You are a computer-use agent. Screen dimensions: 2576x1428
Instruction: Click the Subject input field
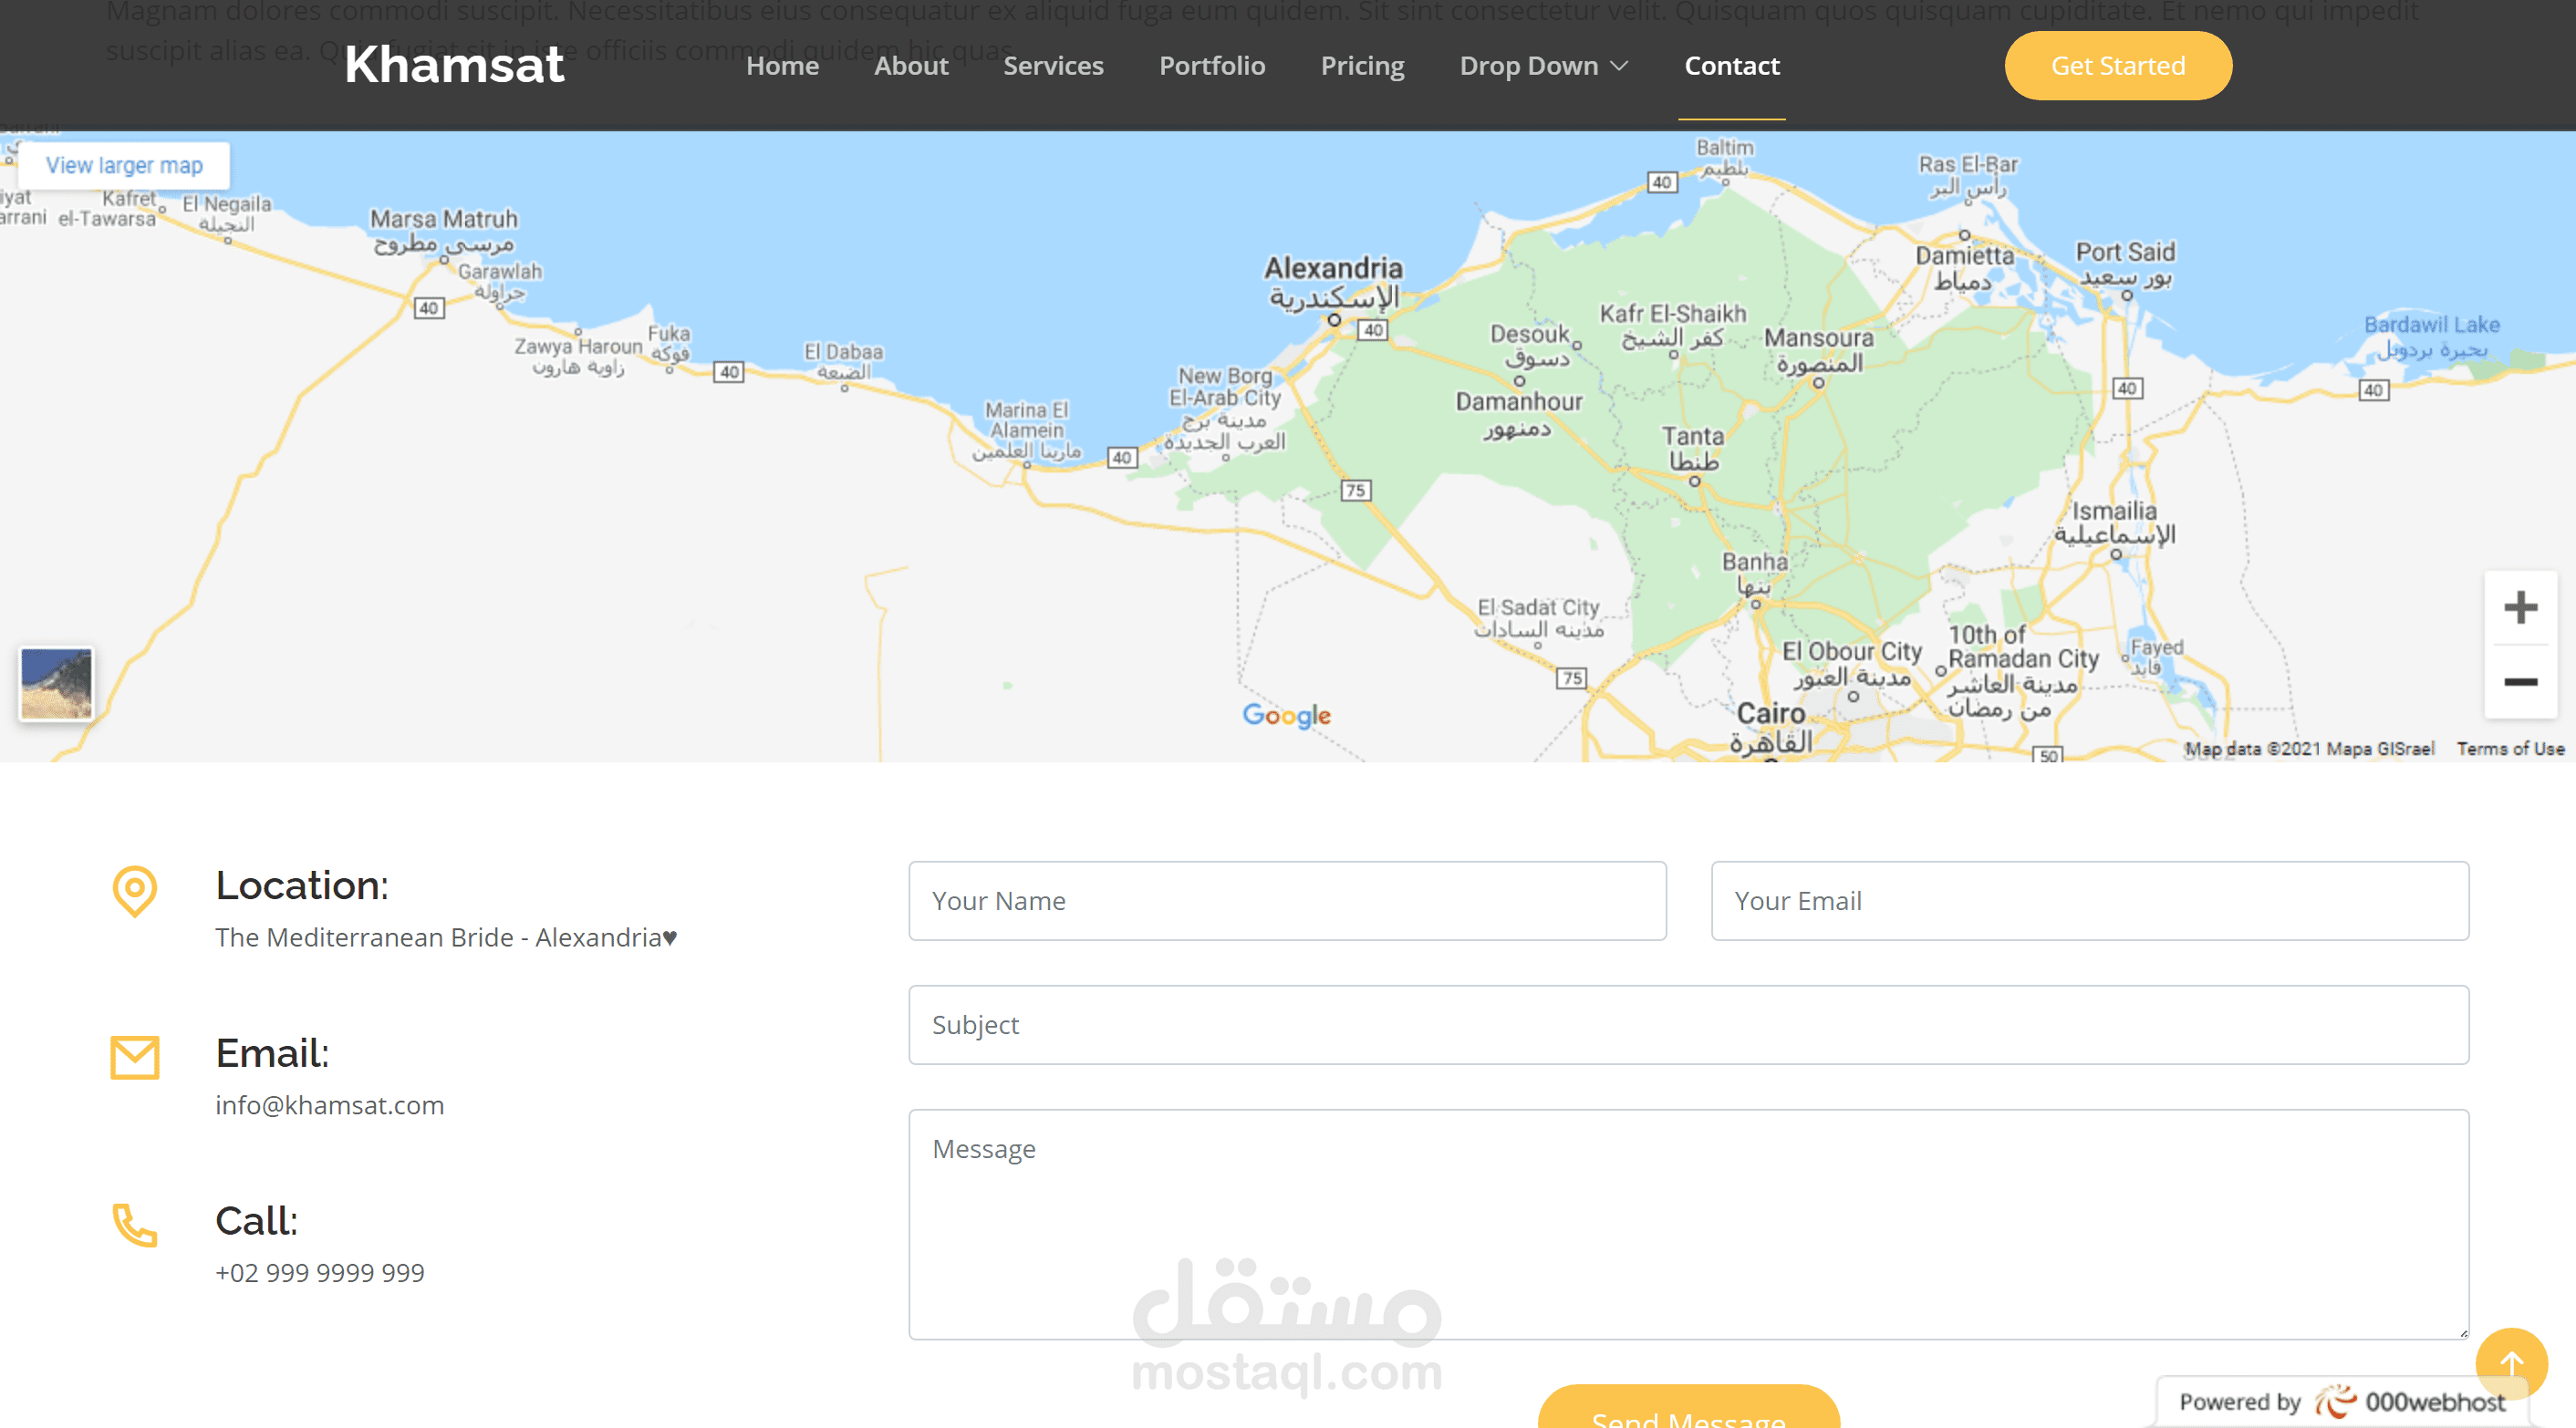(x=1688, y=1024)
